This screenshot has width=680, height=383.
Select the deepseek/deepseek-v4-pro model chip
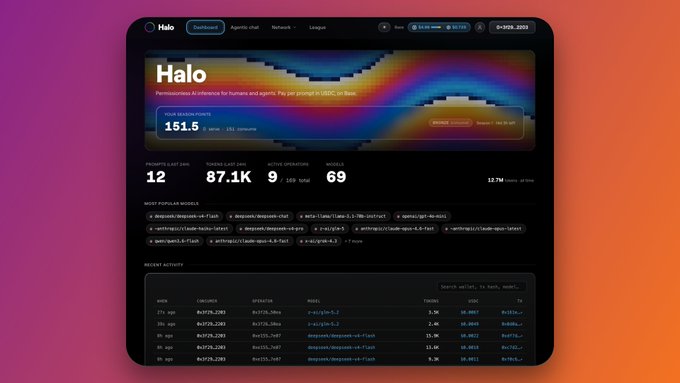(x=272, y=229)
